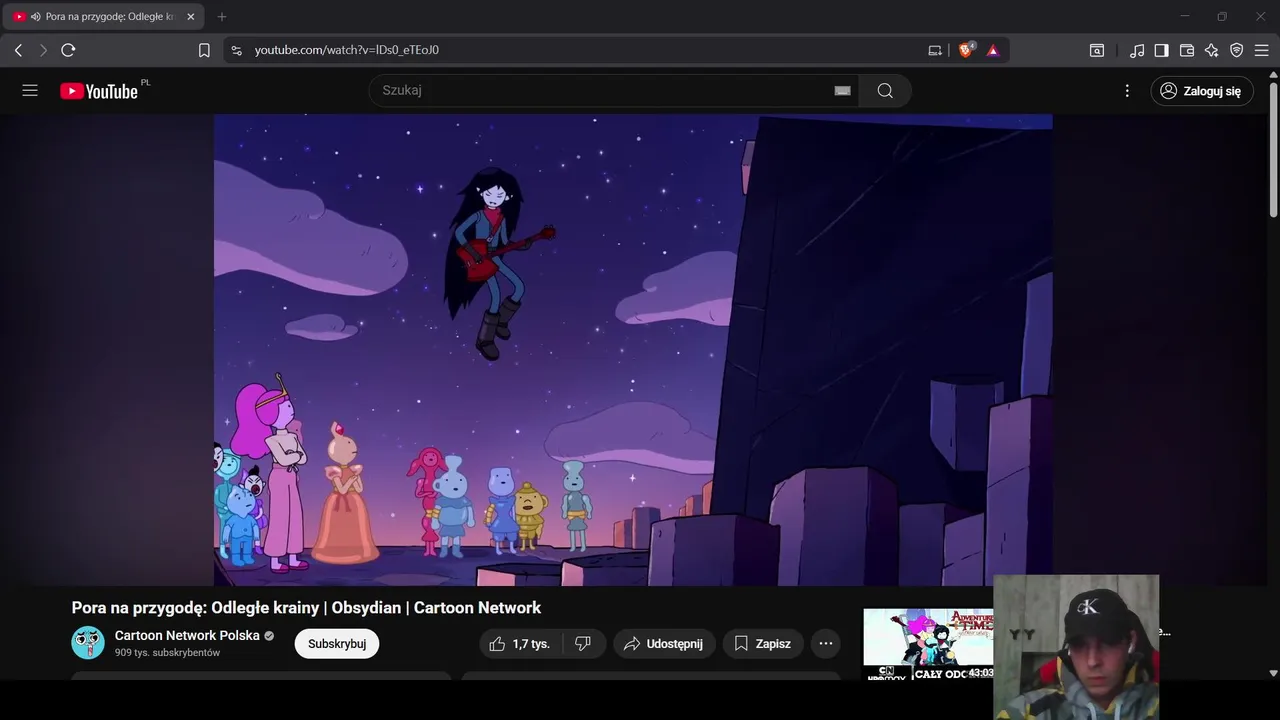Image resolution: width=1280 pixels, height=720 pixels.
Task: Open a new browser tab
Action: (x=222, y=17)
